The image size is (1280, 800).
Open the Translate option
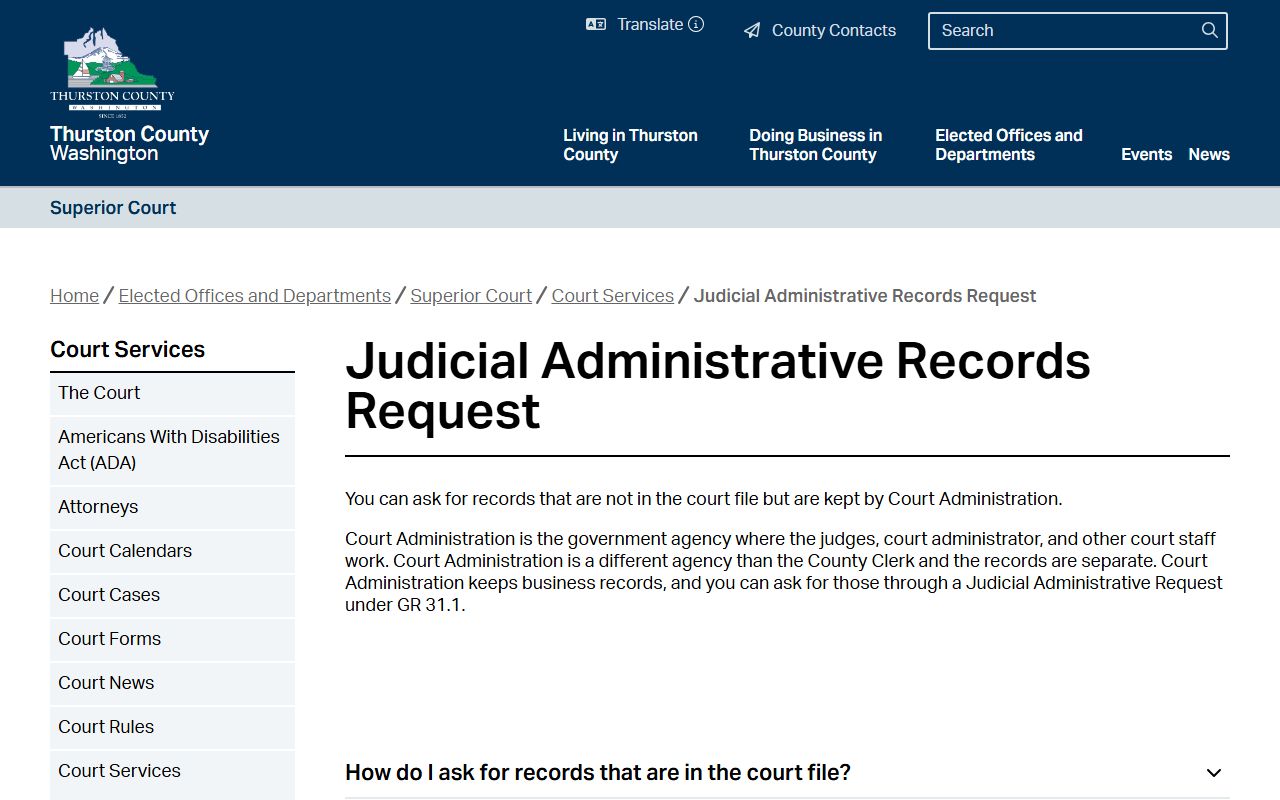pos(650,24)
